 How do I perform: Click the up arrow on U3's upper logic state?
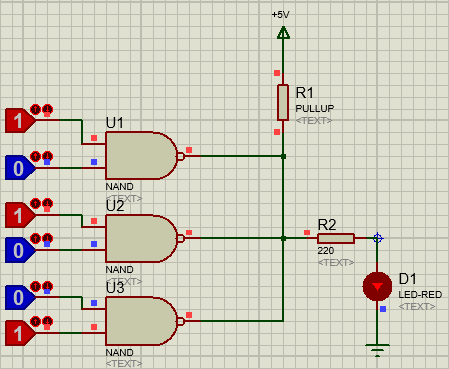35,286
